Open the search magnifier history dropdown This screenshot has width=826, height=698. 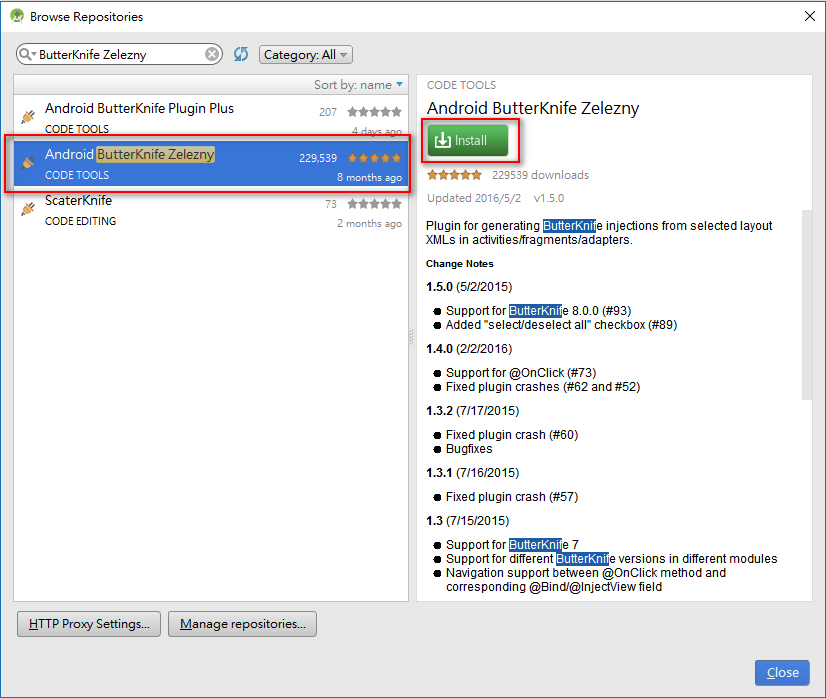[27, 54]
